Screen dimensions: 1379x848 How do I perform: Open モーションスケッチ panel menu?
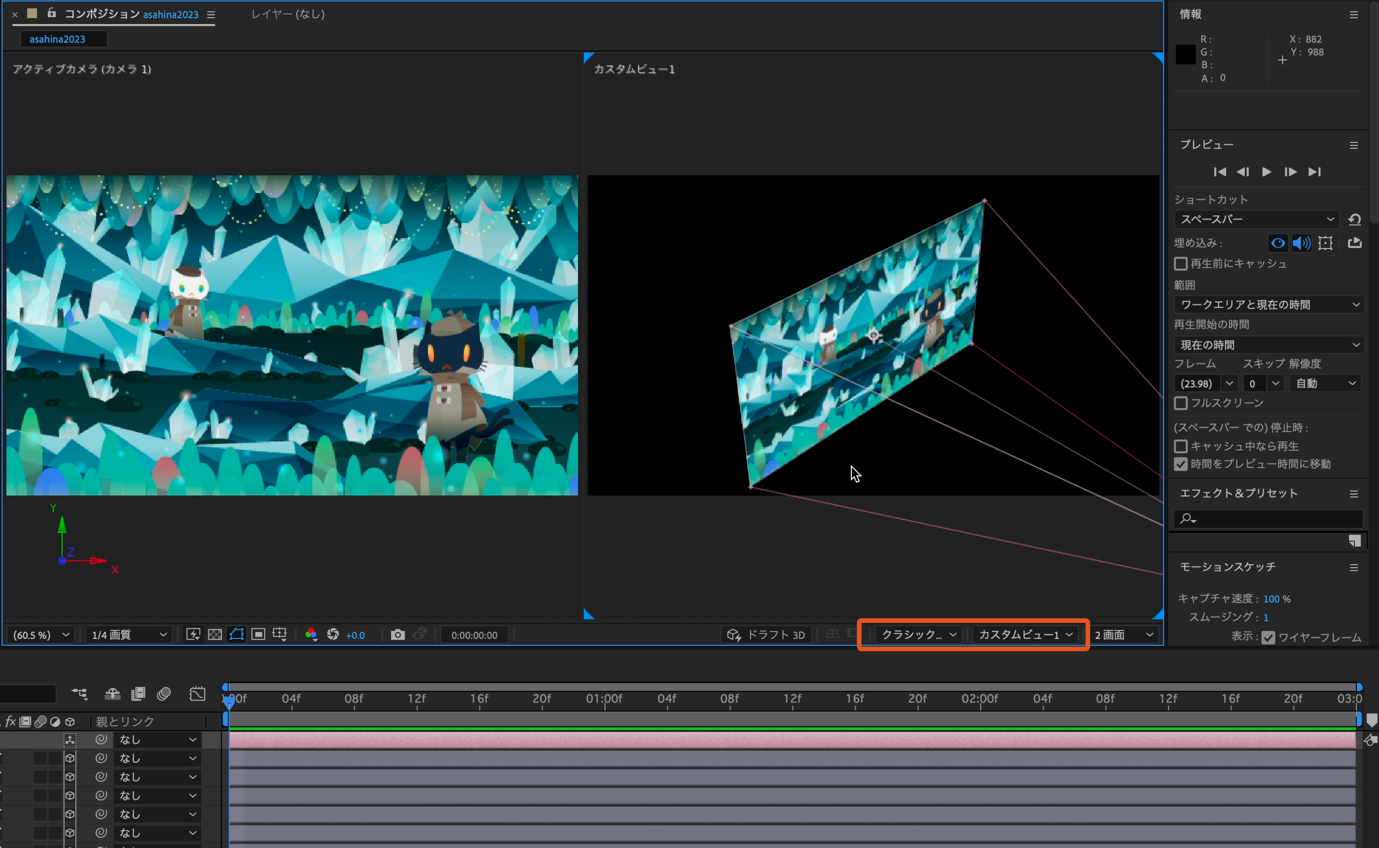pos(1354,568)
